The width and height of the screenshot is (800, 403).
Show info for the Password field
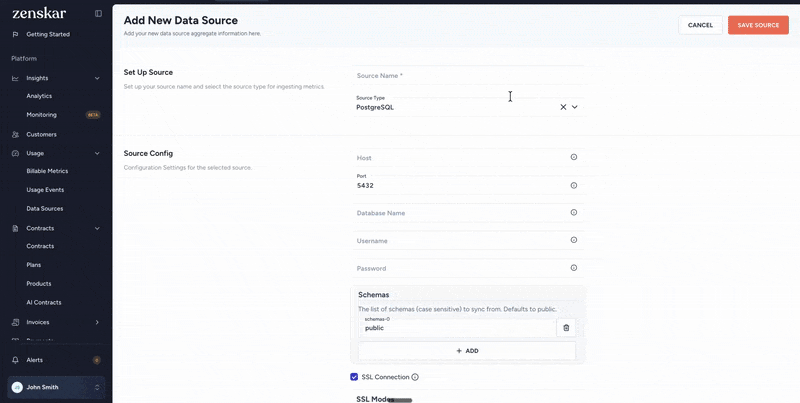tap(573, 267)
